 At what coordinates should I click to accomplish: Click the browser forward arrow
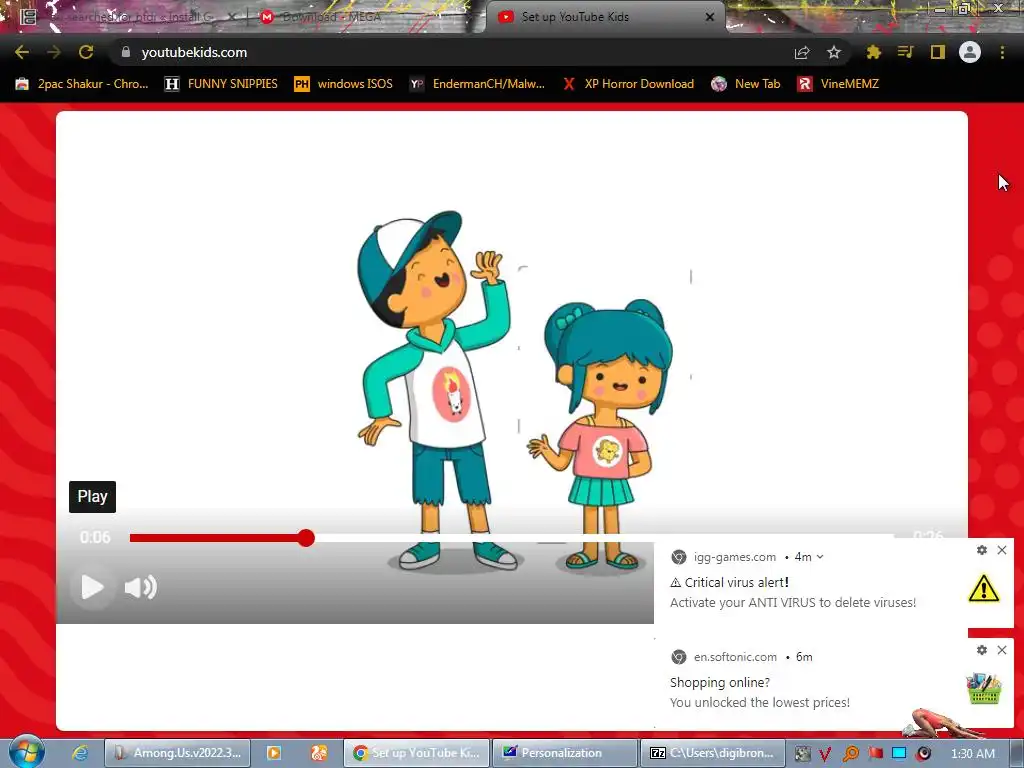click(x=54, y=52)
